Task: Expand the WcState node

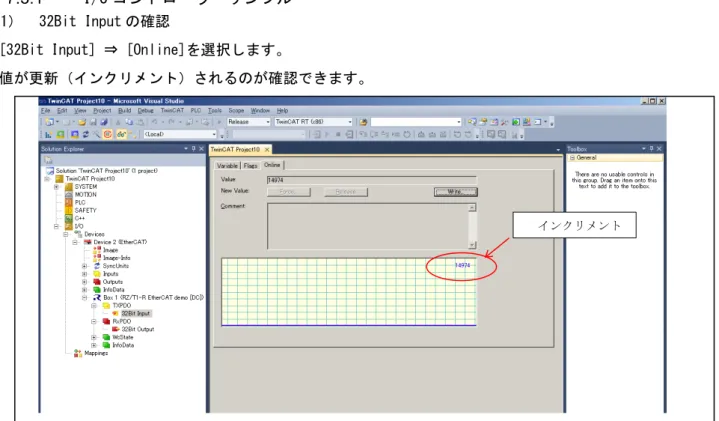Action: 94,337
